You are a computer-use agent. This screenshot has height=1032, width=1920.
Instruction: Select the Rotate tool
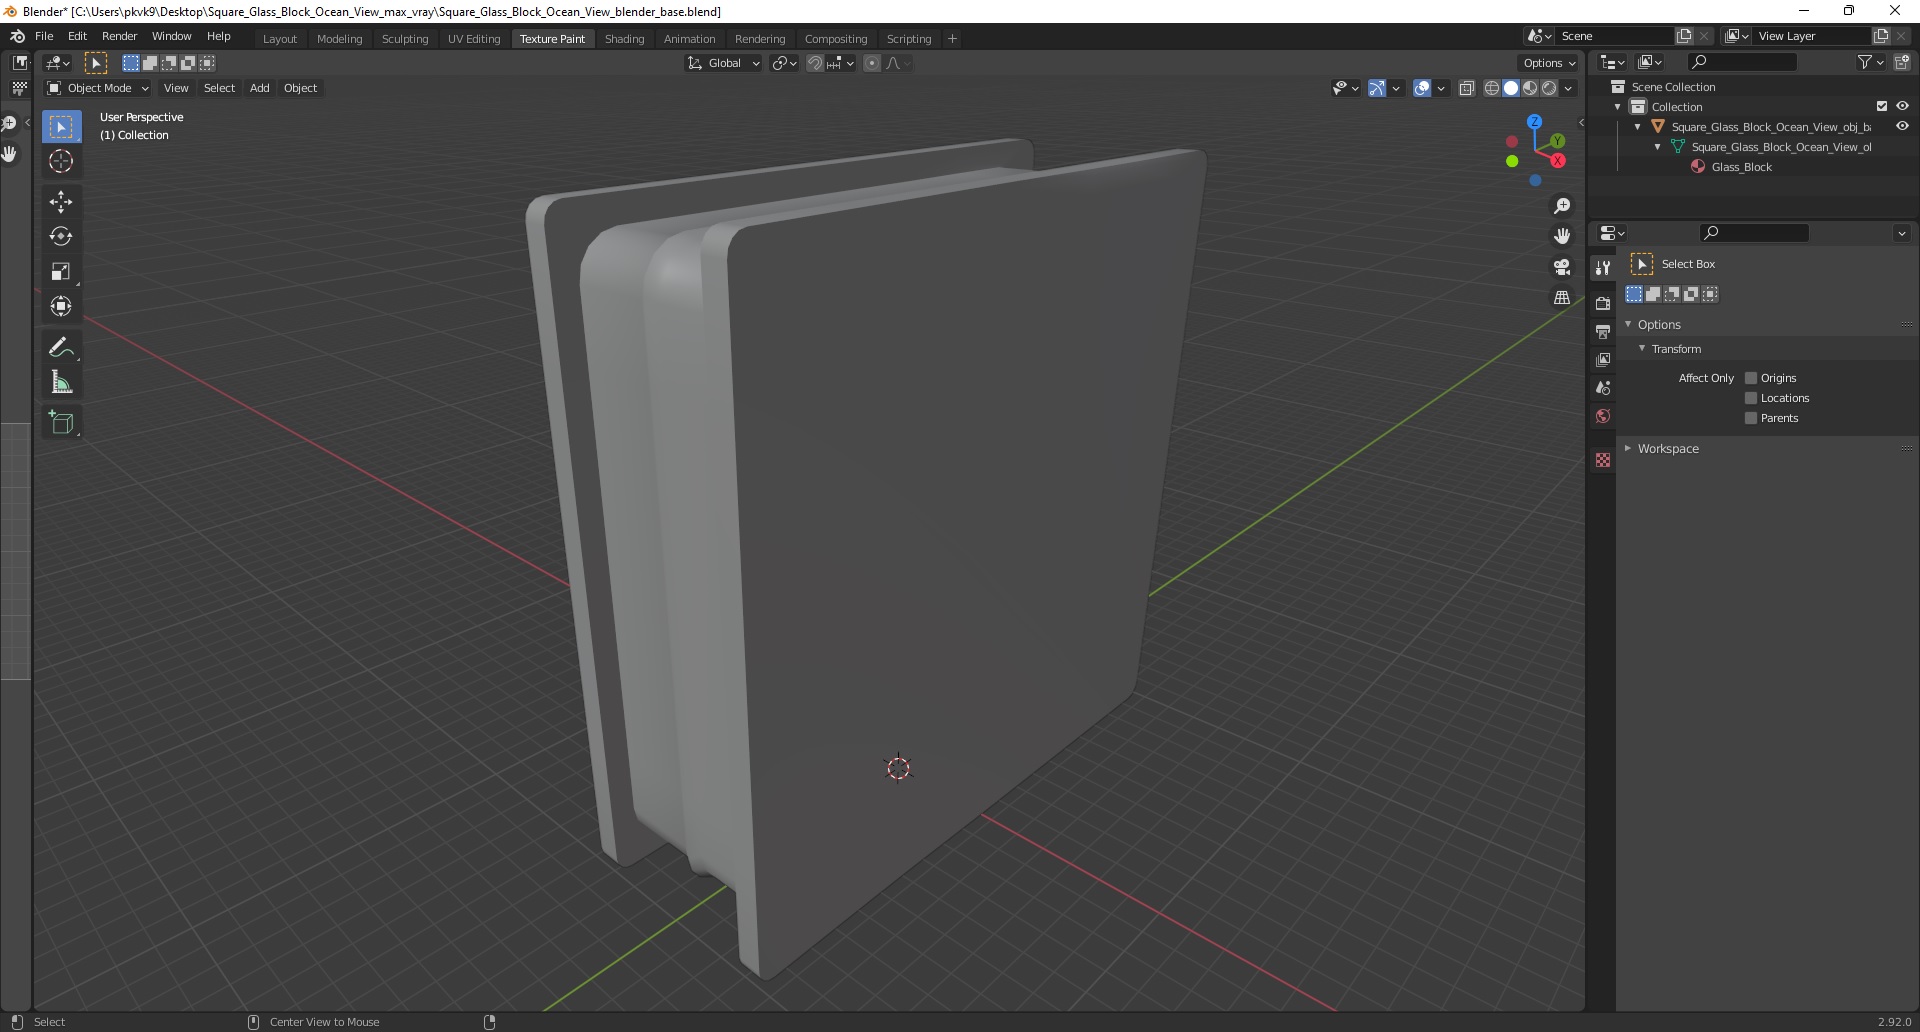(x=61, y=237)
